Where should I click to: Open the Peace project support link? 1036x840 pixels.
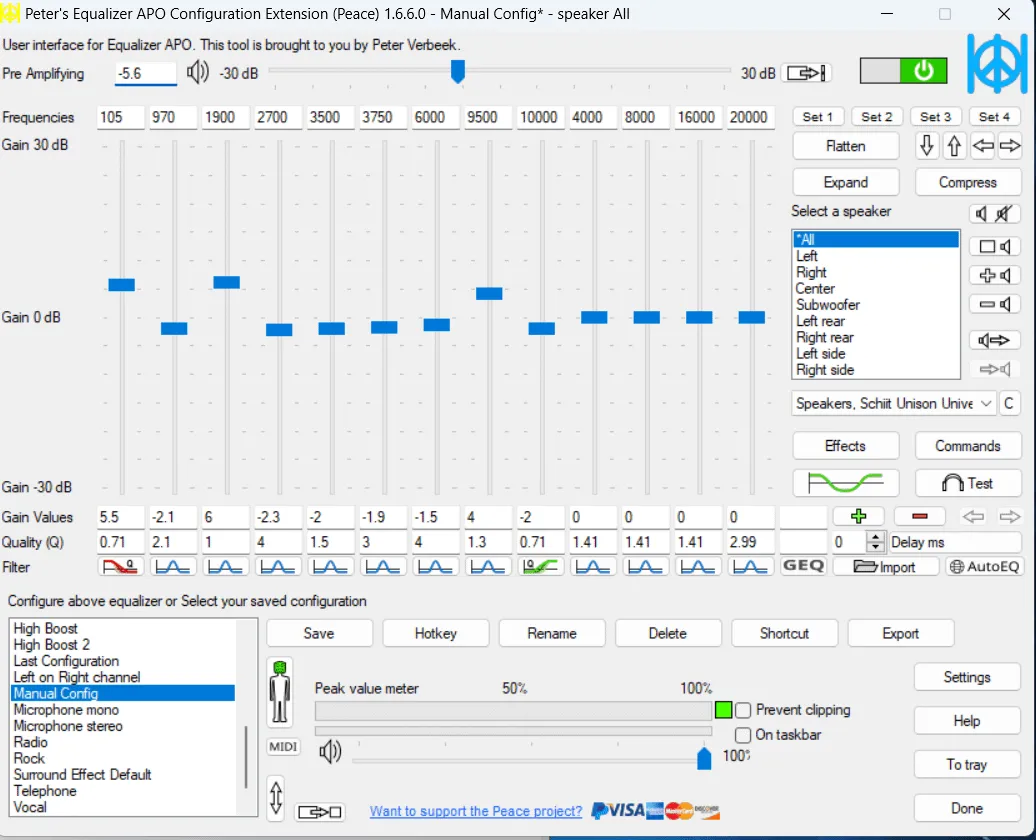475,811
